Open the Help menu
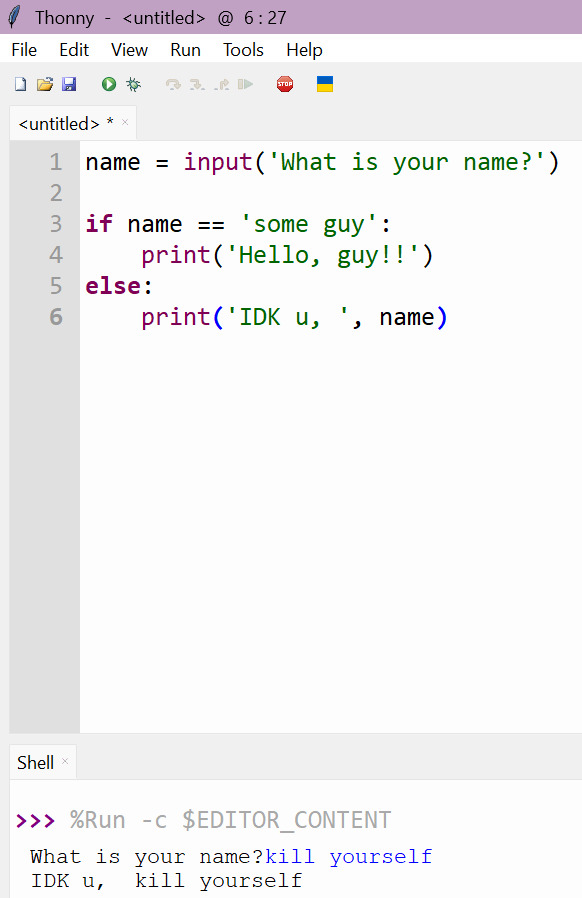 tap(304, 50)
